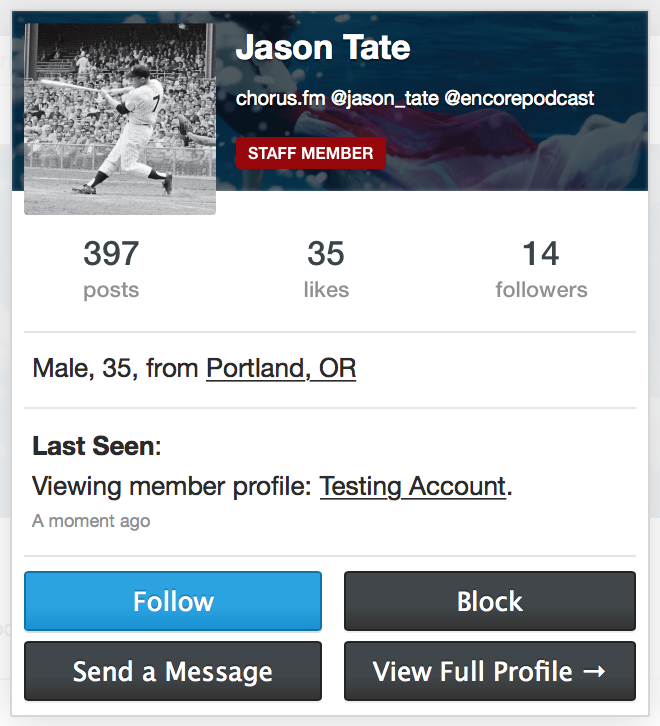The width and height of the screenshot is (660, 726).
Task: Click the "Male, 35, from" text
Action: coord(116,369)
